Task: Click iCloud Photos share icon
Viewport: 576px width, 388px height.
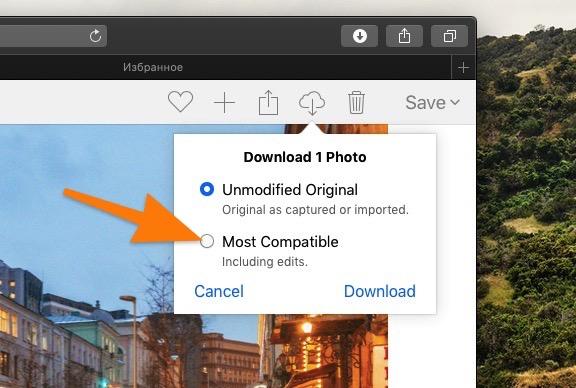Action: [269, 103]
